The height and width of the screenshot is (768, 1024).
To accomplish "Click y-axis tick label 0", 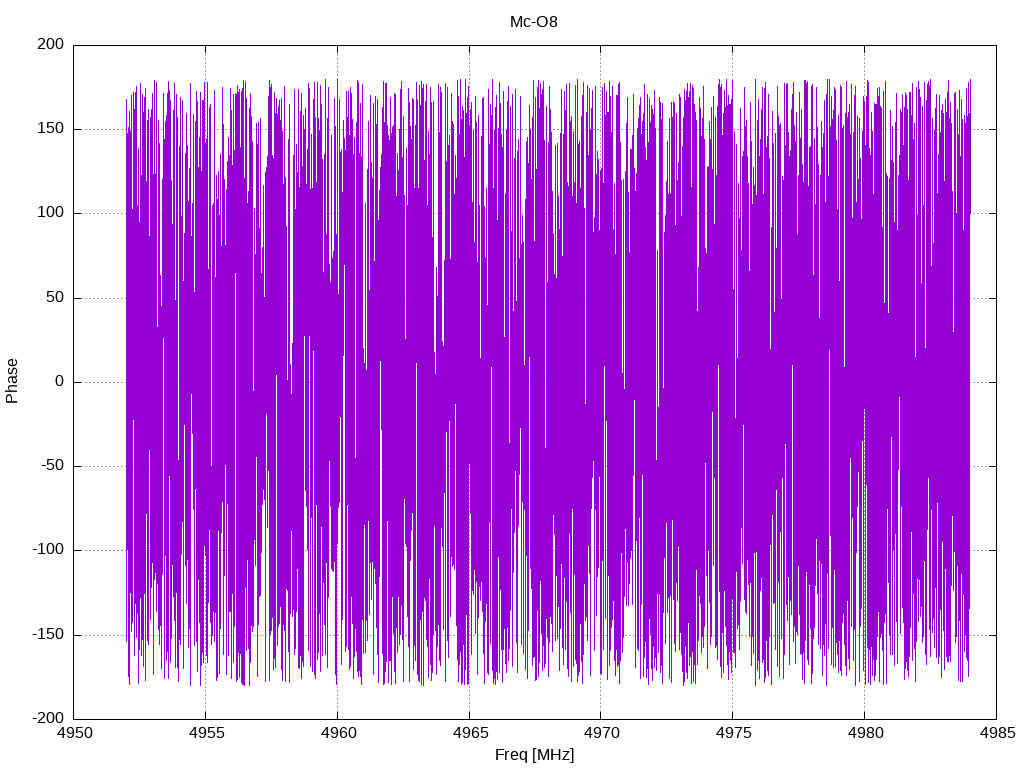I will point(60,381).
